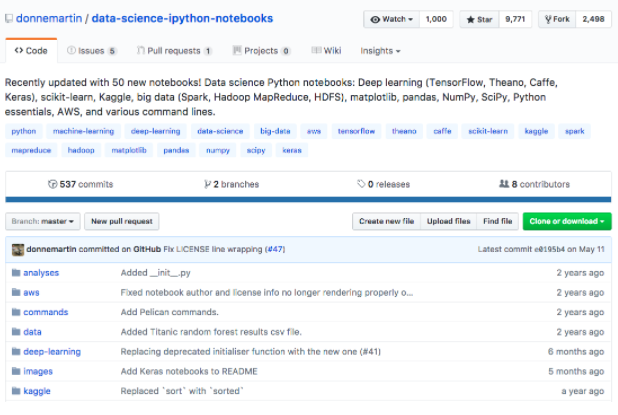Expand Clone or download menu
The image size is (618, 415).
point(567,221)
